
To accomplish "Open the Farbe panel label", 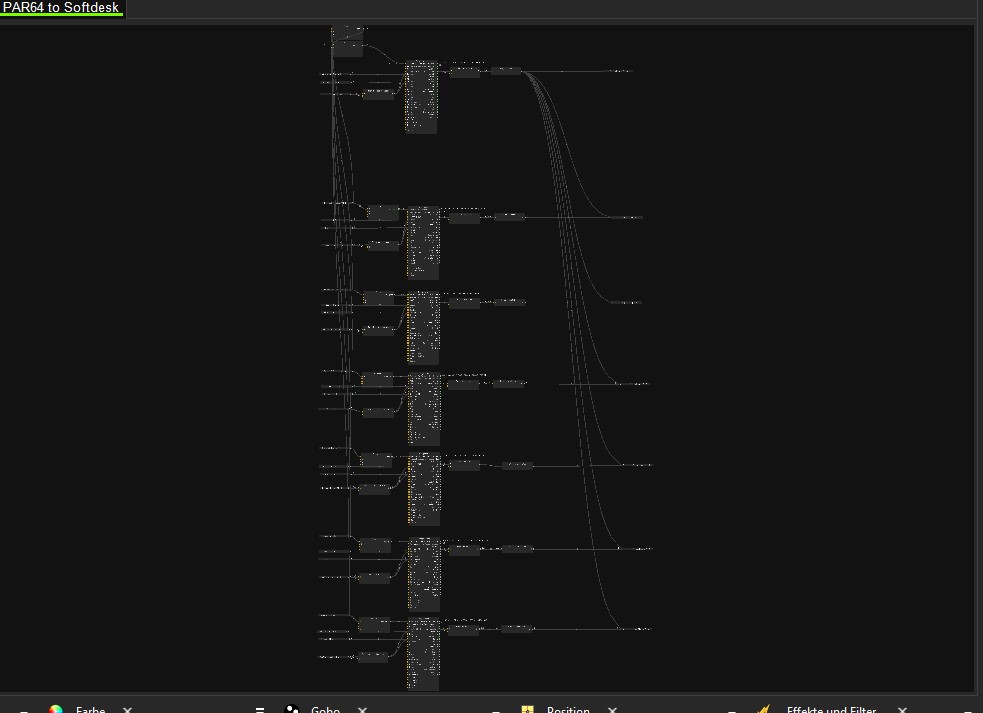I will pyautogui.click(x=90, y=709).
